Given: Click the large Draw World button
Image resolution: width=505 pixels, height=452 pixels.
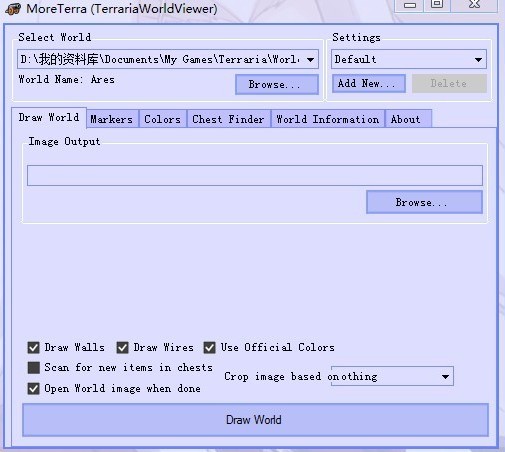Looking at the screenshot, I should point(255,420).
